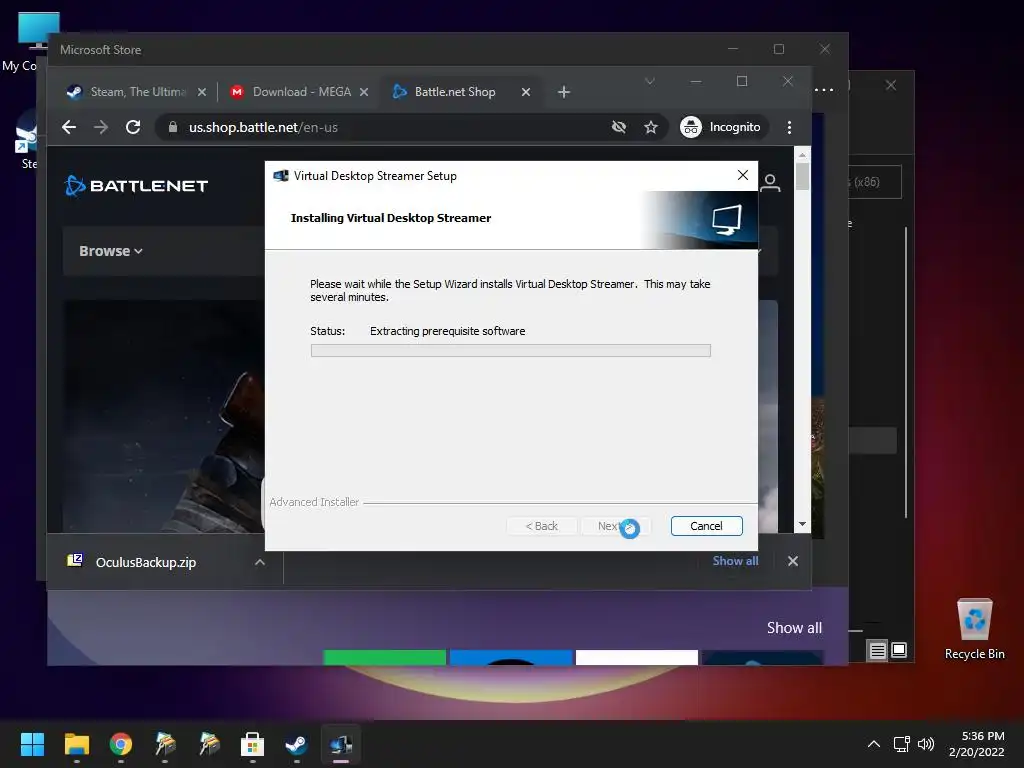Click the first installer taskbar icon
Viewport: 1024px width, 768px height.
165,744
